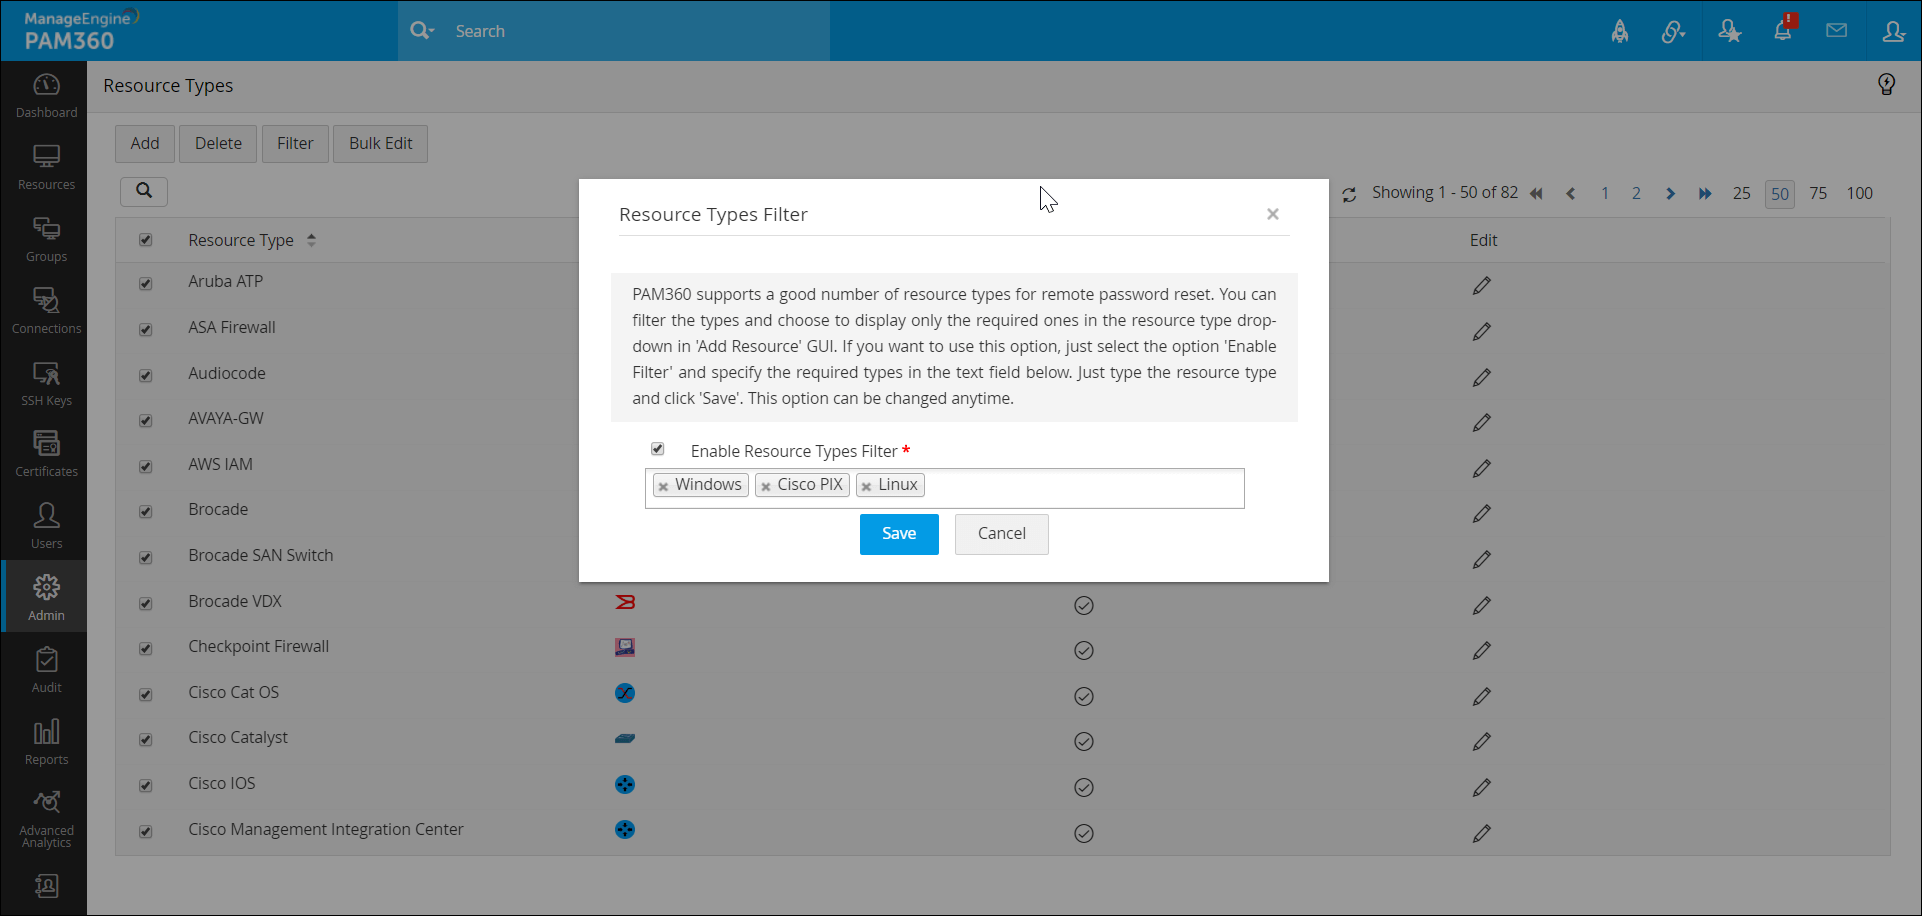Close the Resource Types Filter dialog
1922x916 pixels.
(1273, 214)
